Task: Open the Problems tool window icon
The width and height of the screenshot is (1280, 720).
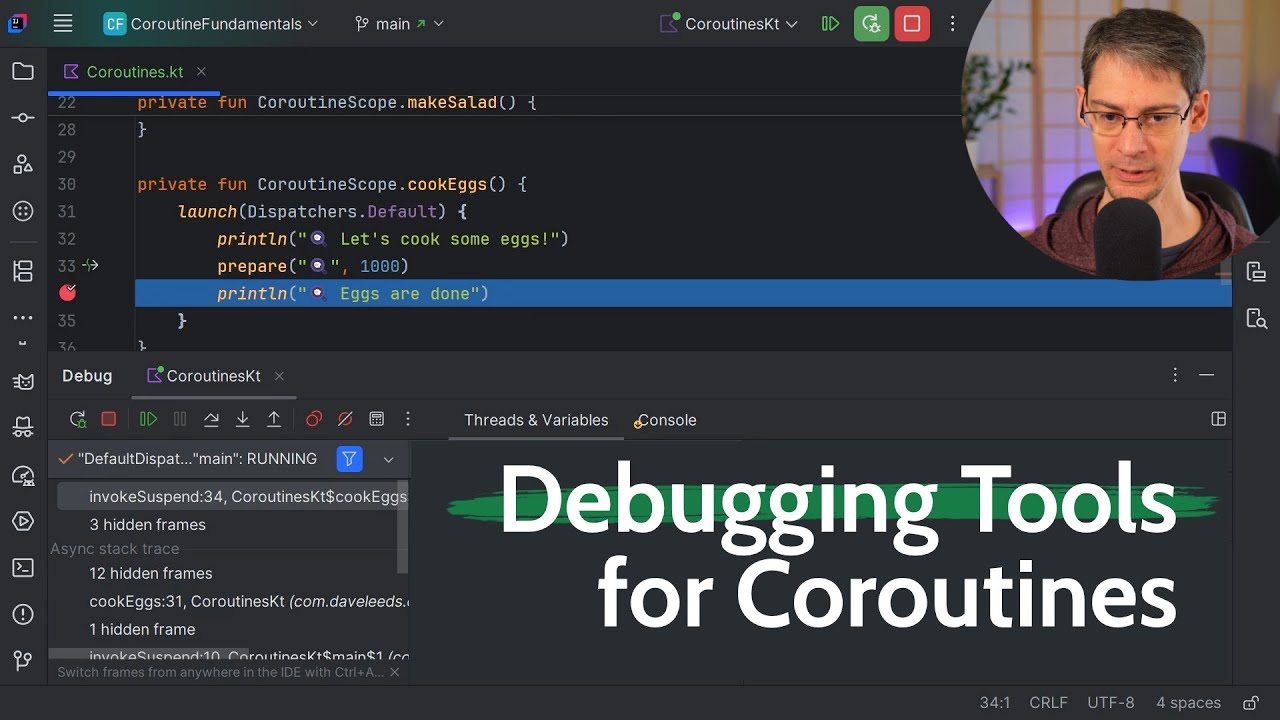Action: pyautogui.click(x=22, y=614)
